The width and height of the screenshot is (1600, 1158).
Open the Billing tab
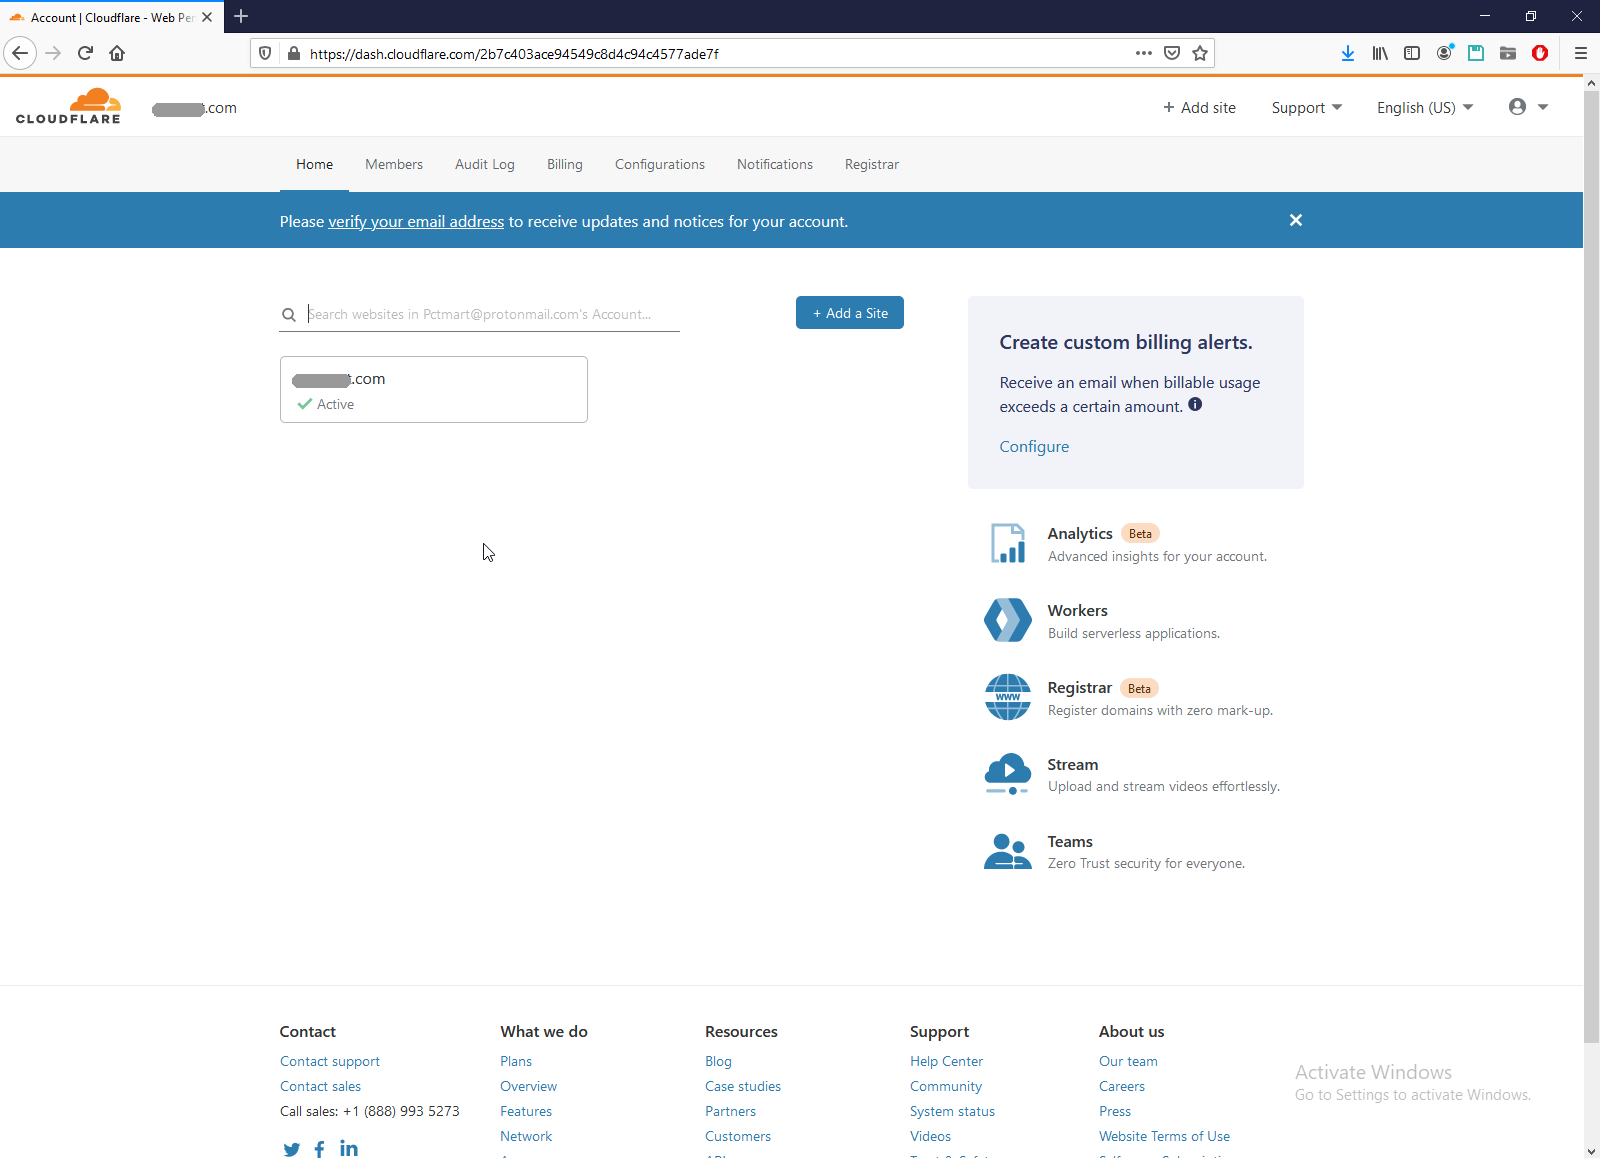(565, 164)
